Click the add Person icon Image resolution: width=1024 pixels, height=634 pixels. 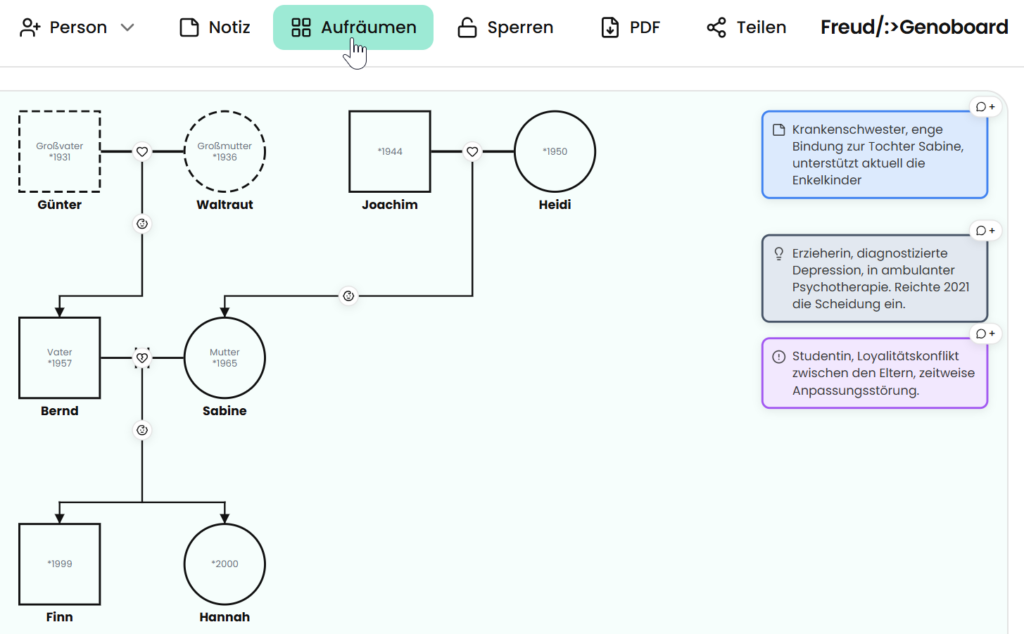point(29,27)
